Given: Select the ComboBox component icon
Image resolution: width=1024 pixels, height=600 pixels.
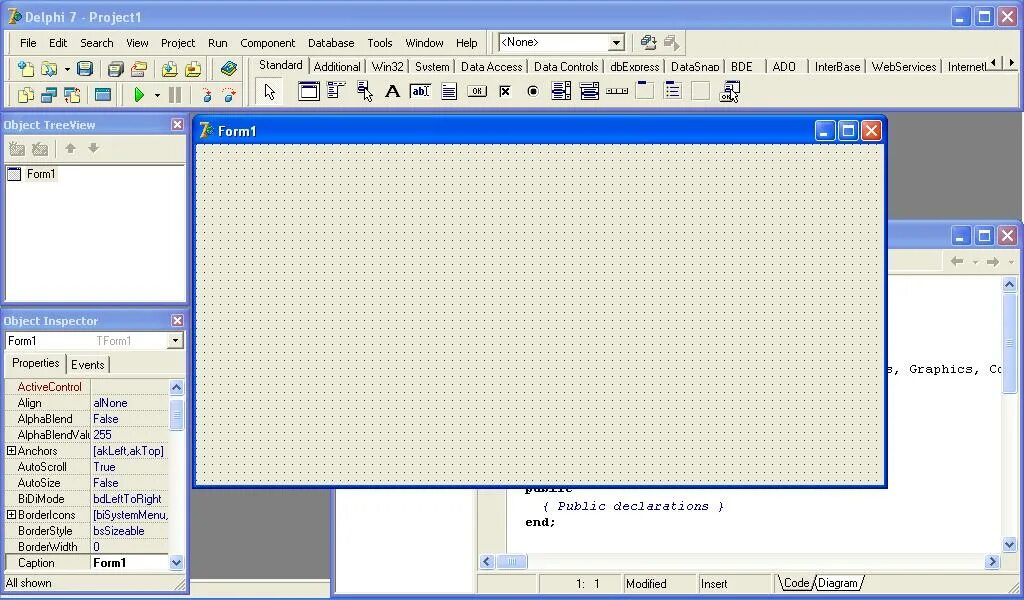Looking at the screenshot, I should (x=589, y=91).
